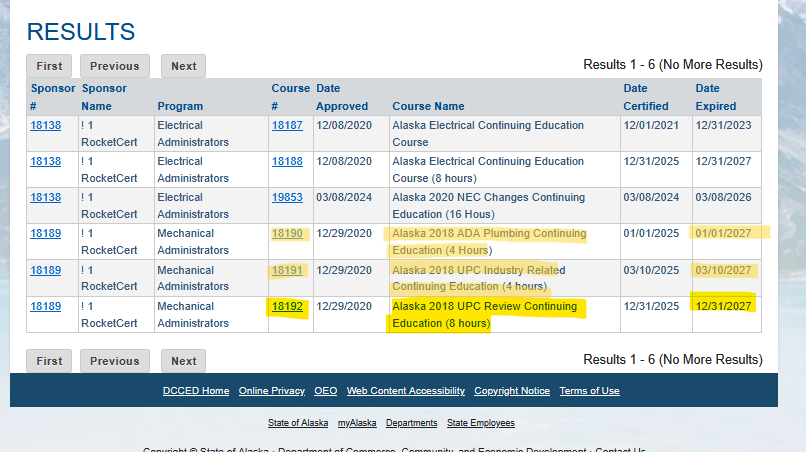Open highlighted course 18190 link
The height and width of the screenshot is (452, 806).
[287, 234]
